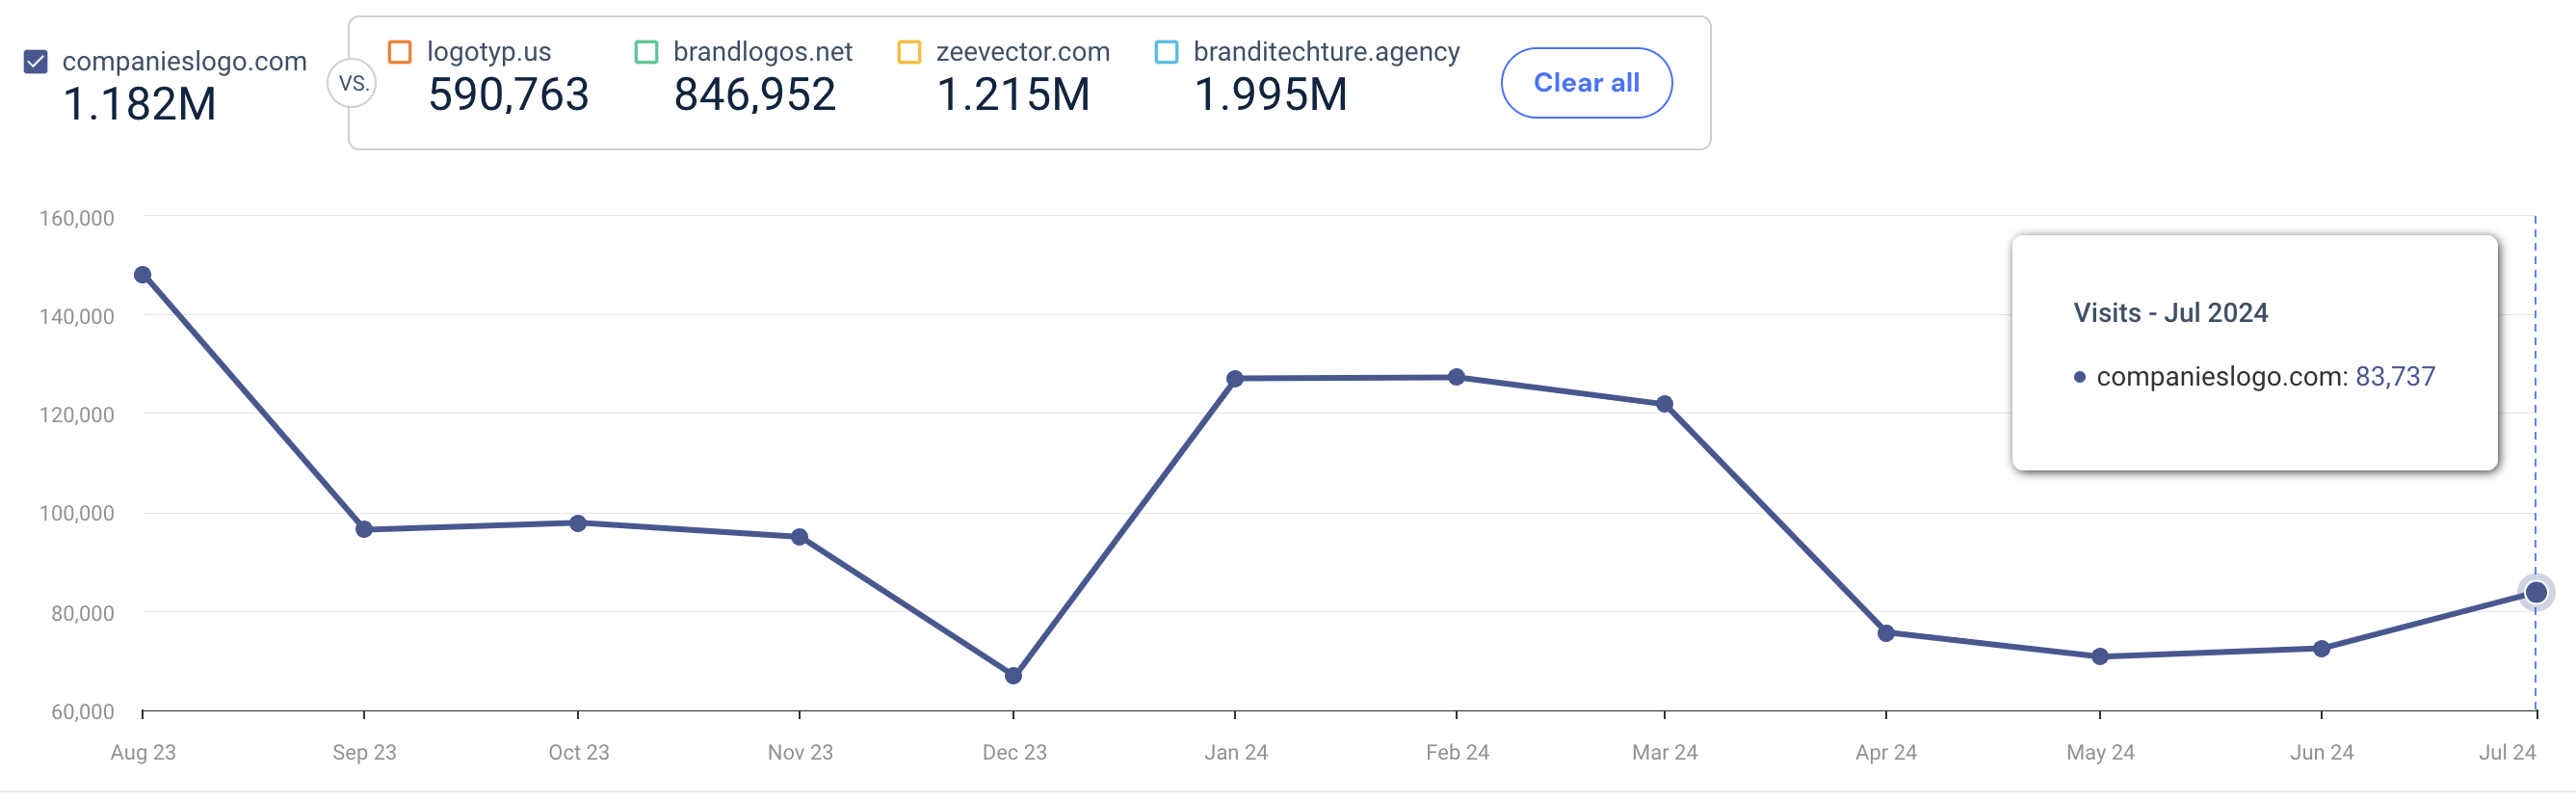Uncheck the companieslogo.com checkbox

coord(36,62)
